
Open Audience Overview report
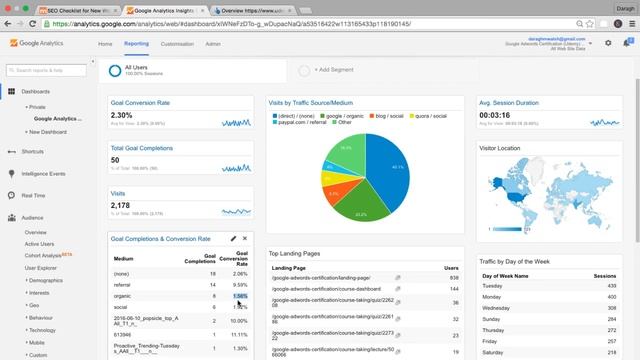click(x=36, y=232)
